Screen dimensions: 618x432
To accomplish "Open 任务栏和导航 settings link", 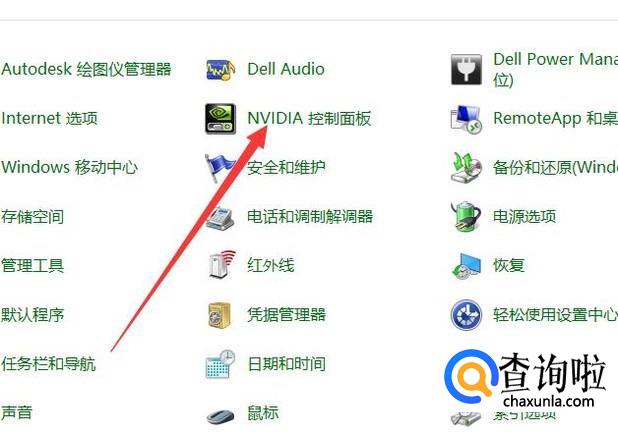I will click(48, 363).
